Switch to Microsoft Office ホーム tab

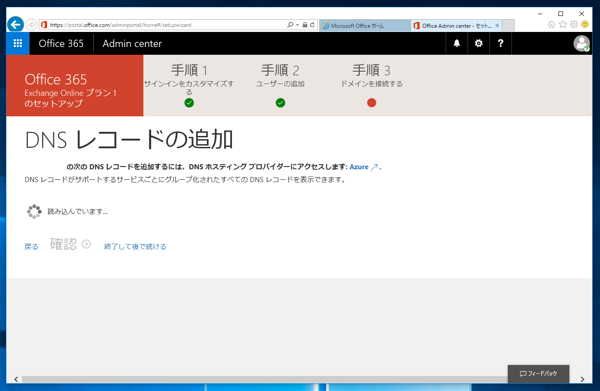pyautogui.click(x=365, y=26)
